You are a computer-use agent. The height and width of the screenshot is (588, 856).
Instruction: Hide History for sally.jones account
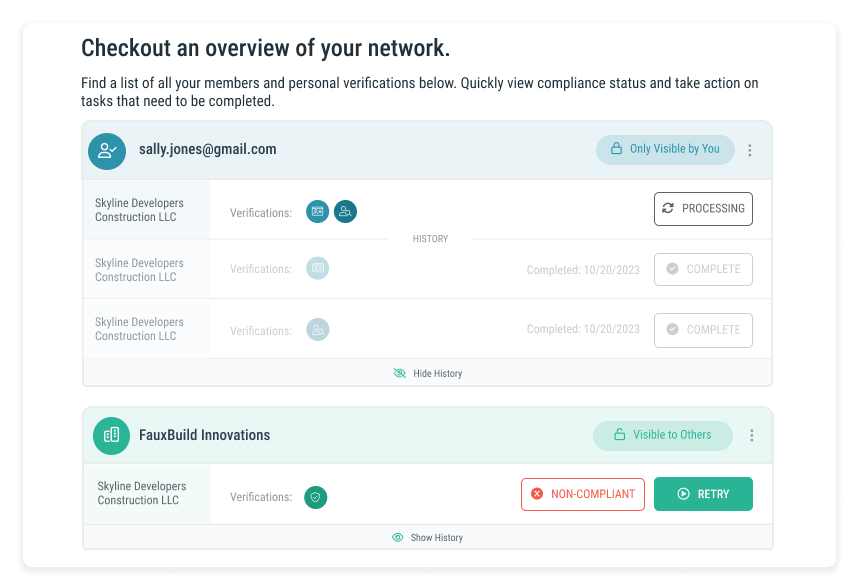(x=428, y=373)
